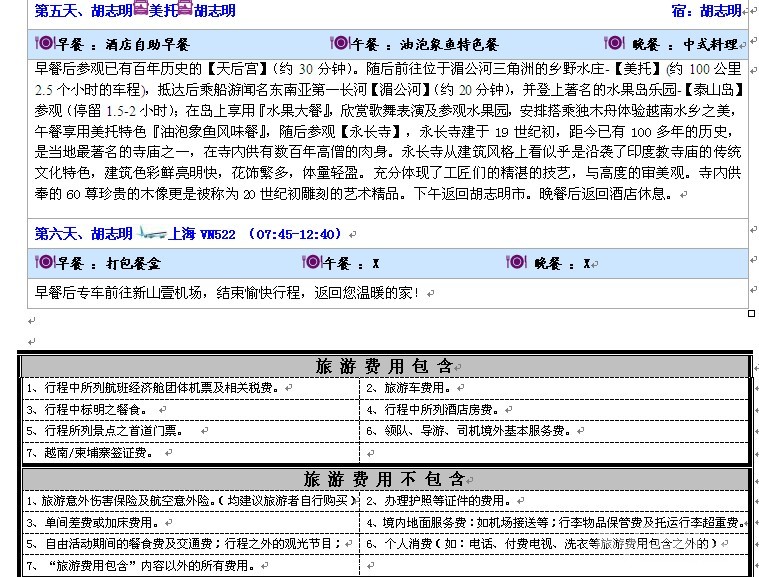Screen dimensions: 759x577
Task: Click the bus icon after 美托
Action: point(185,11)
